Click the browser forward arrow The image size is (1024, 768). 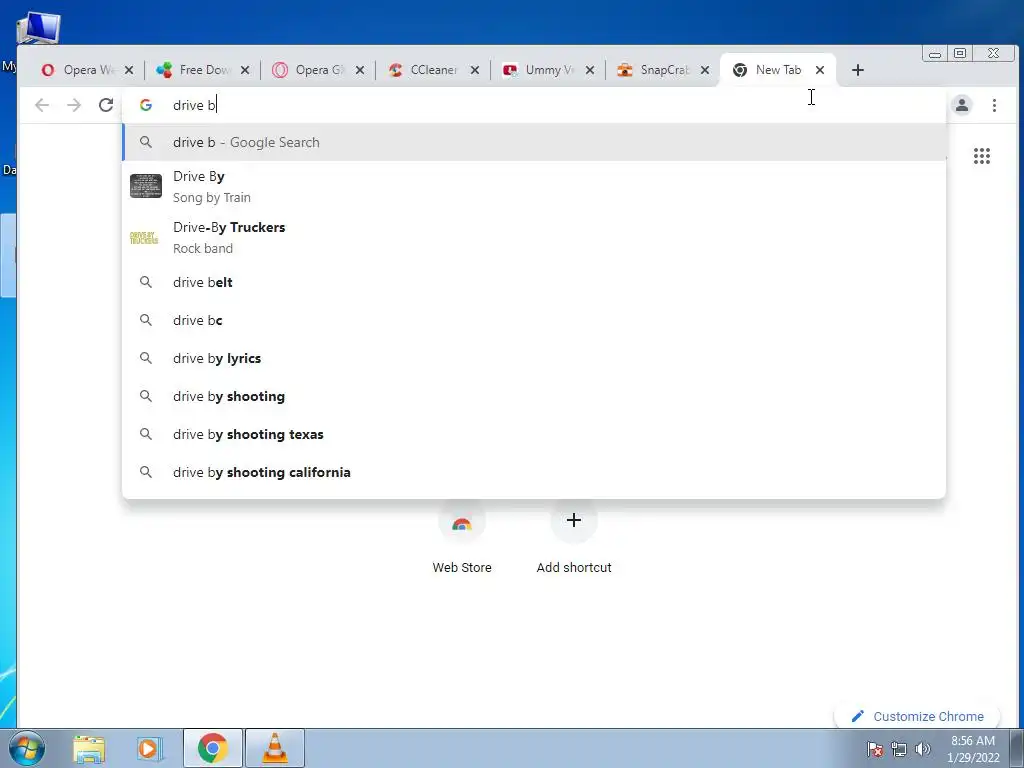pos(74,105)
